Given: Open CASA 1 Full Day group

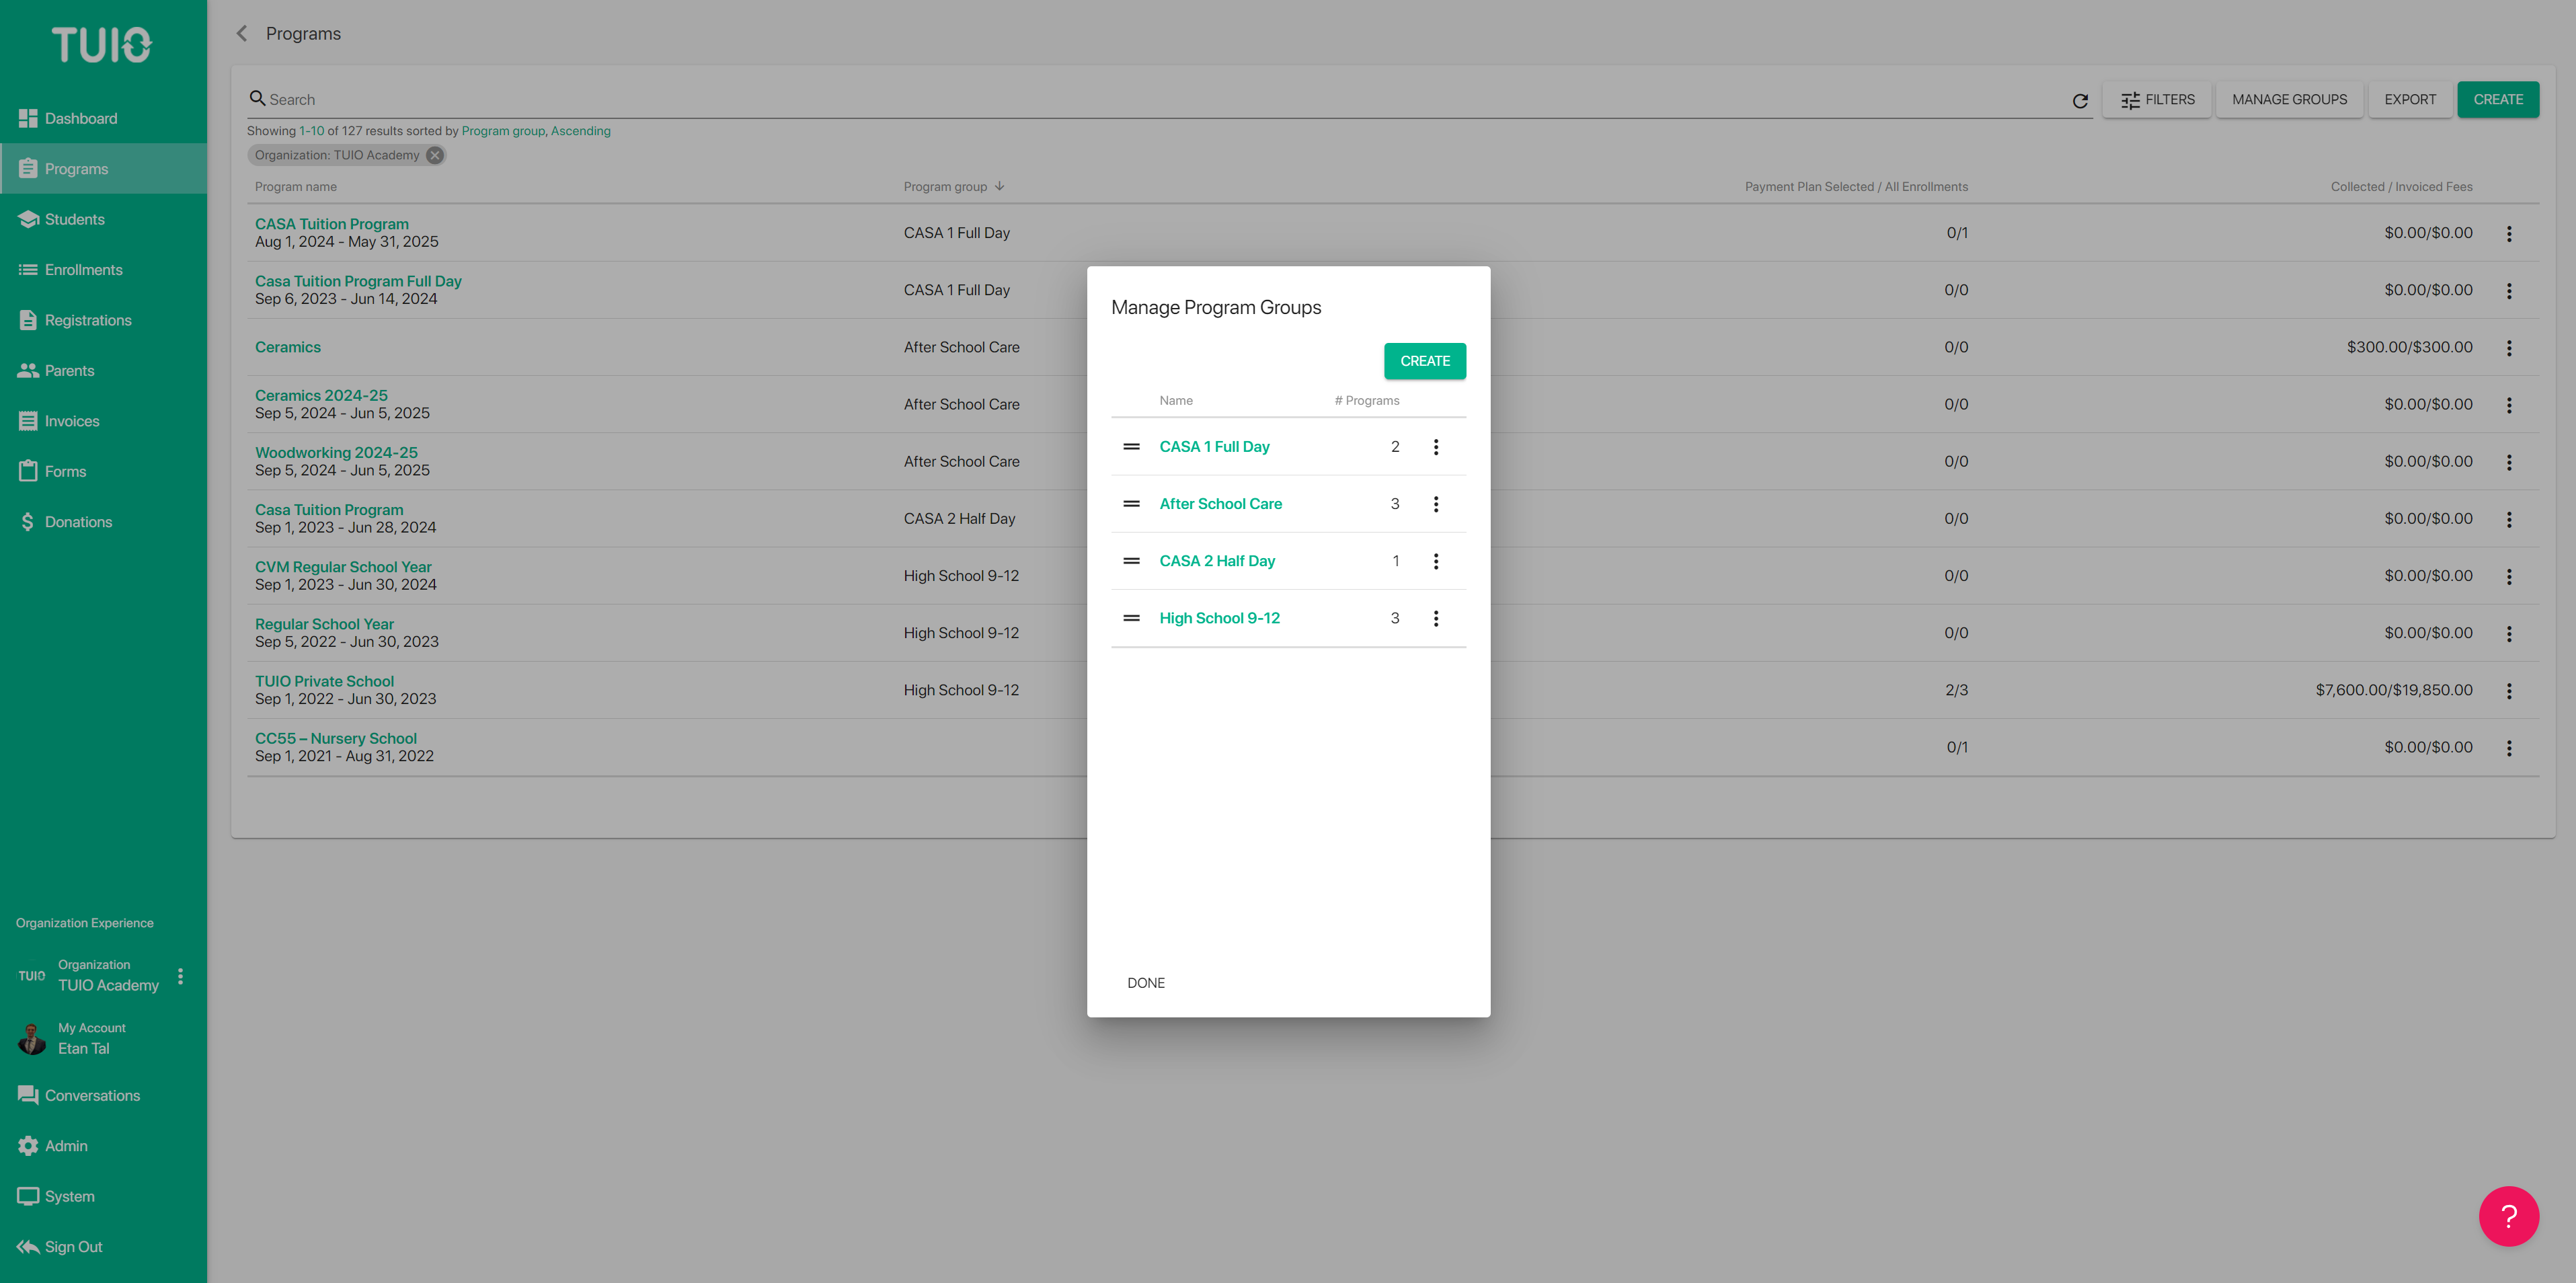Looking at the screenshot, I should [x=1214, y=447].
